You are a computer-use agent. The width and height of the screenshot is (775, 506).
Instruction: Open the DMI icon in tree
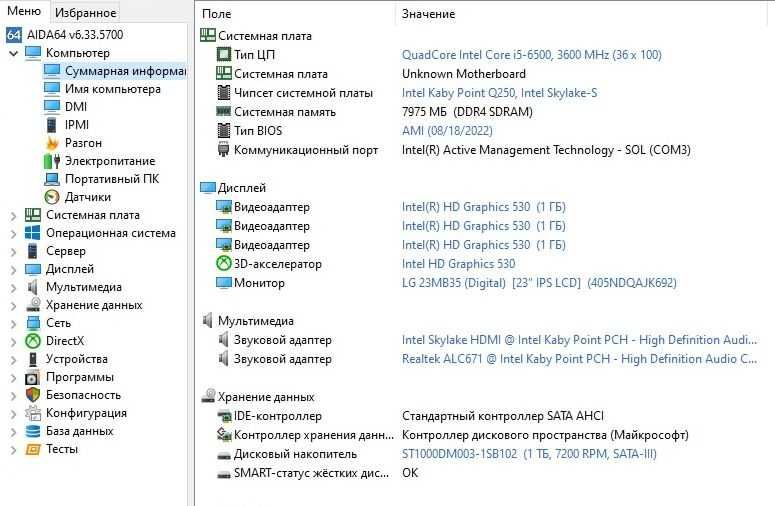[52, 107]
